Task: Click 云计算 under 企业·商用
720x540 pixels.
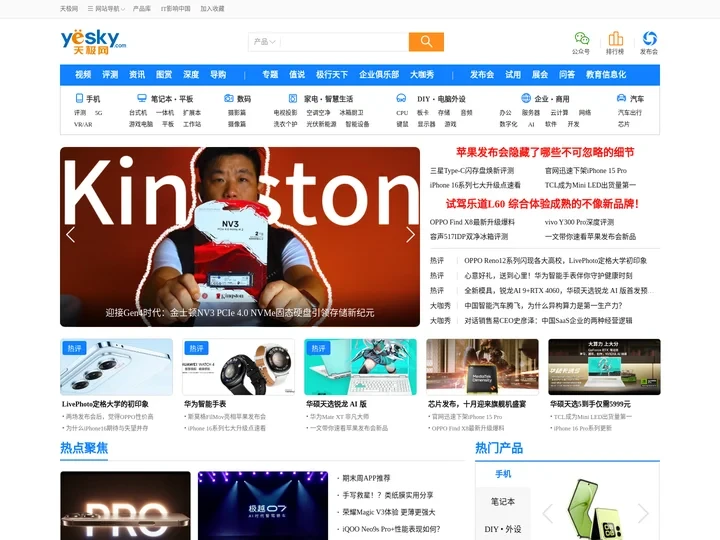Action: pyautogui.click(x=559, y=112)
